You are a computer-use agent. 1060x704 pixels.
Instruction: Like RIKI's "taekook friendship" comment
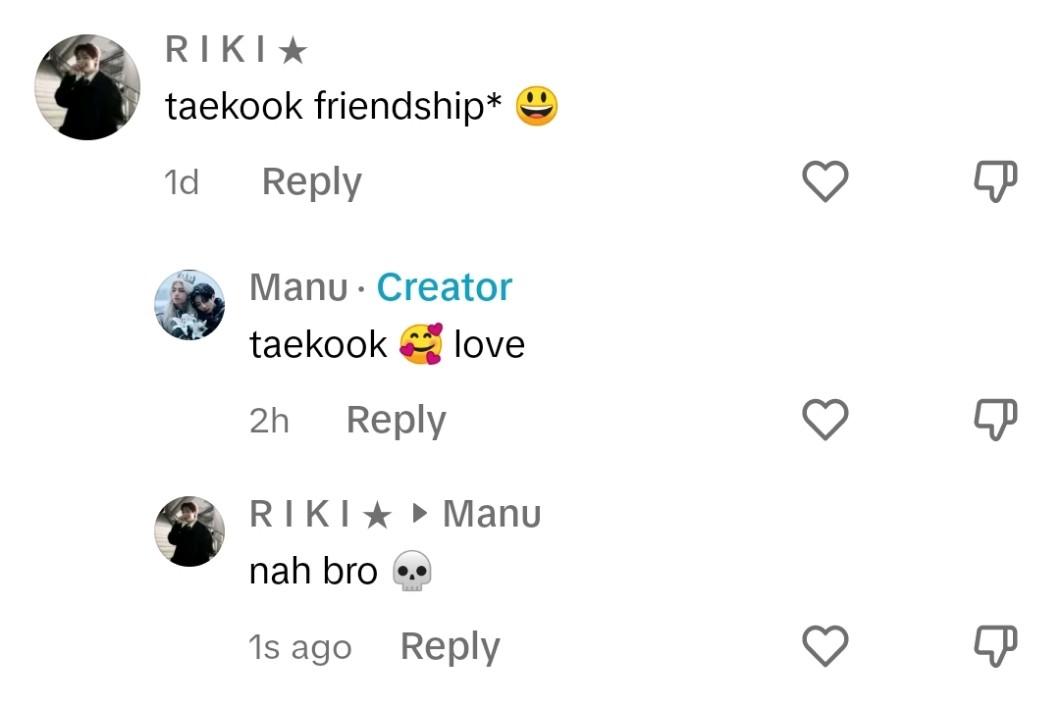pos(826,182)
